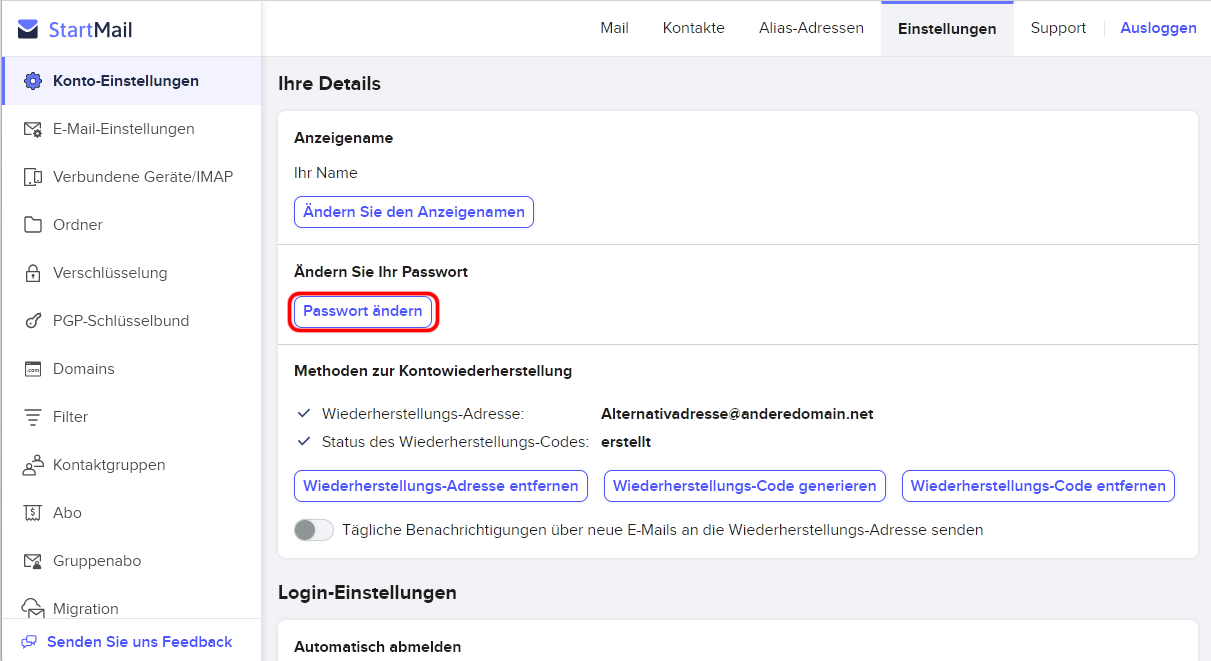
Task: Click Wiederherstellungs-Code generieren button
Action: pos(745,486)
